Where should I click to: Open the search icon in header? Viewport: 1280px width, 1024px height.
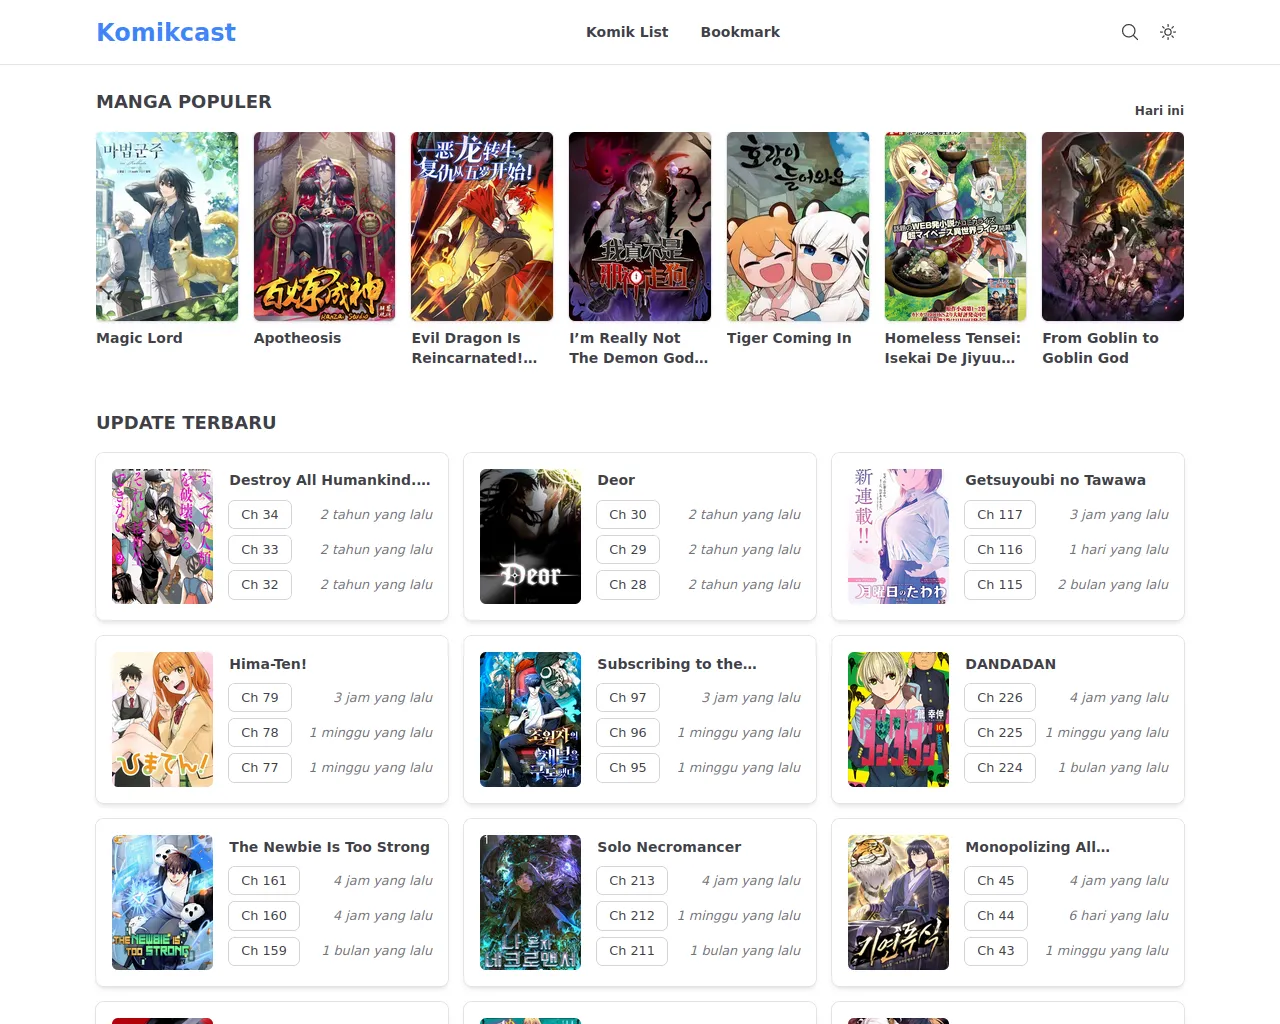pos(1130,32)
